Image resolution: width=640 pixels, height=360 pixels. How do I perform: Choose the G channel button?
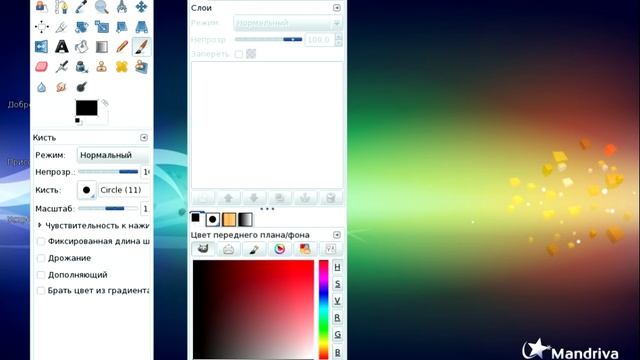click(338, 335)
